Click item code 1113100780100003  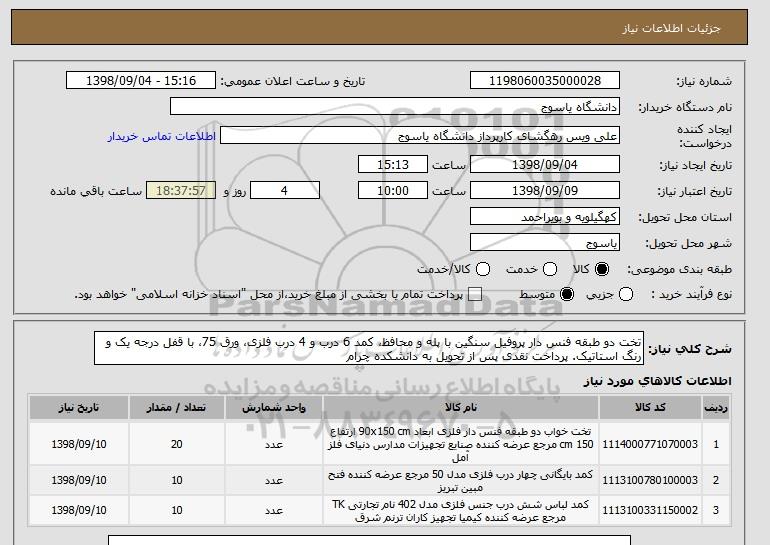[650, 481]
